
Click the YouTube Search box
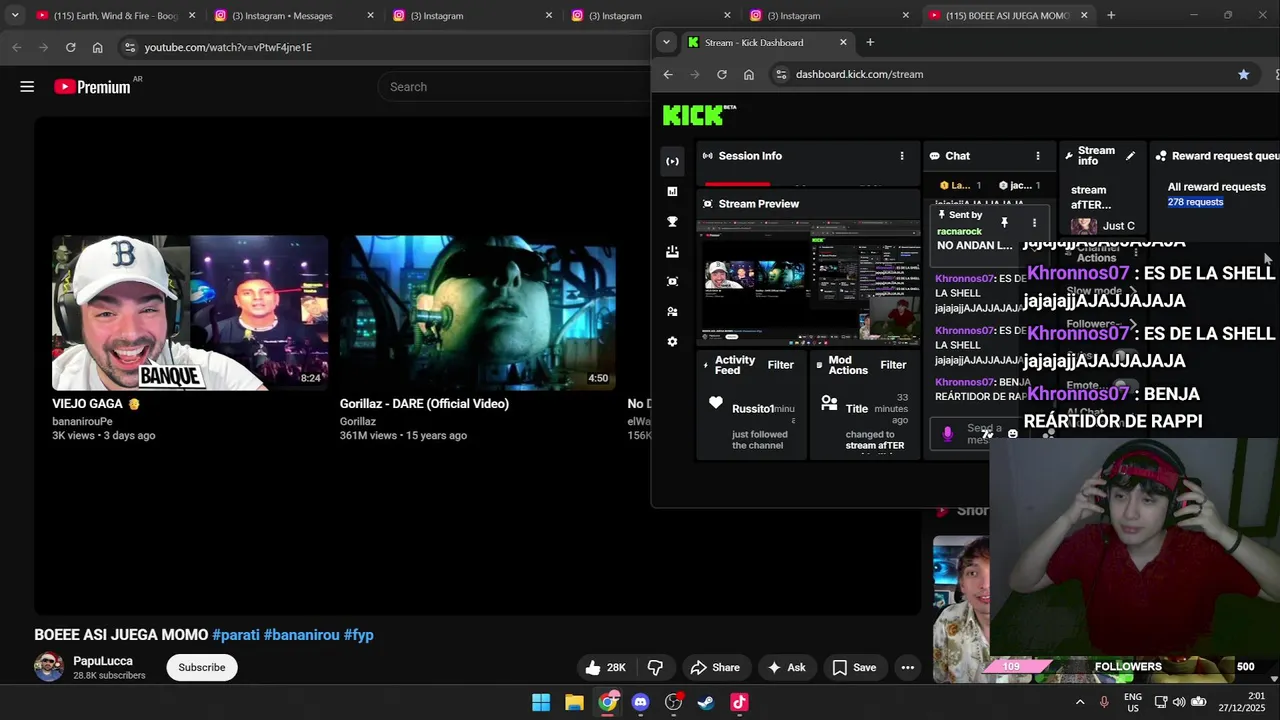pos(515,87)
